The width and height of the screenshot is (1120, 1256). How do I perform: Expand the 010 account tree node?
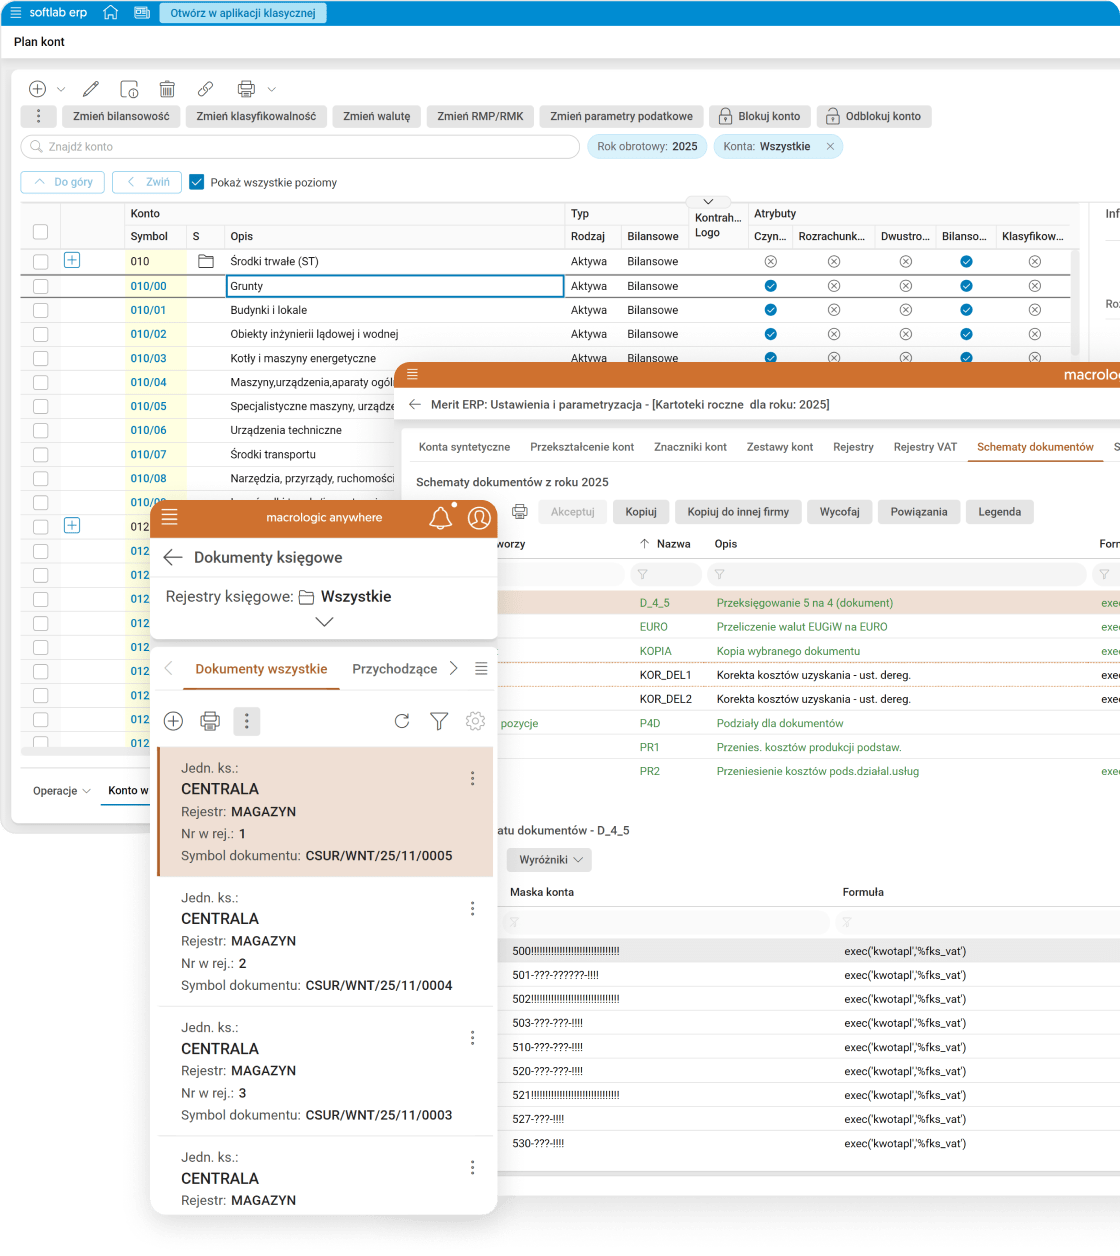72,260
